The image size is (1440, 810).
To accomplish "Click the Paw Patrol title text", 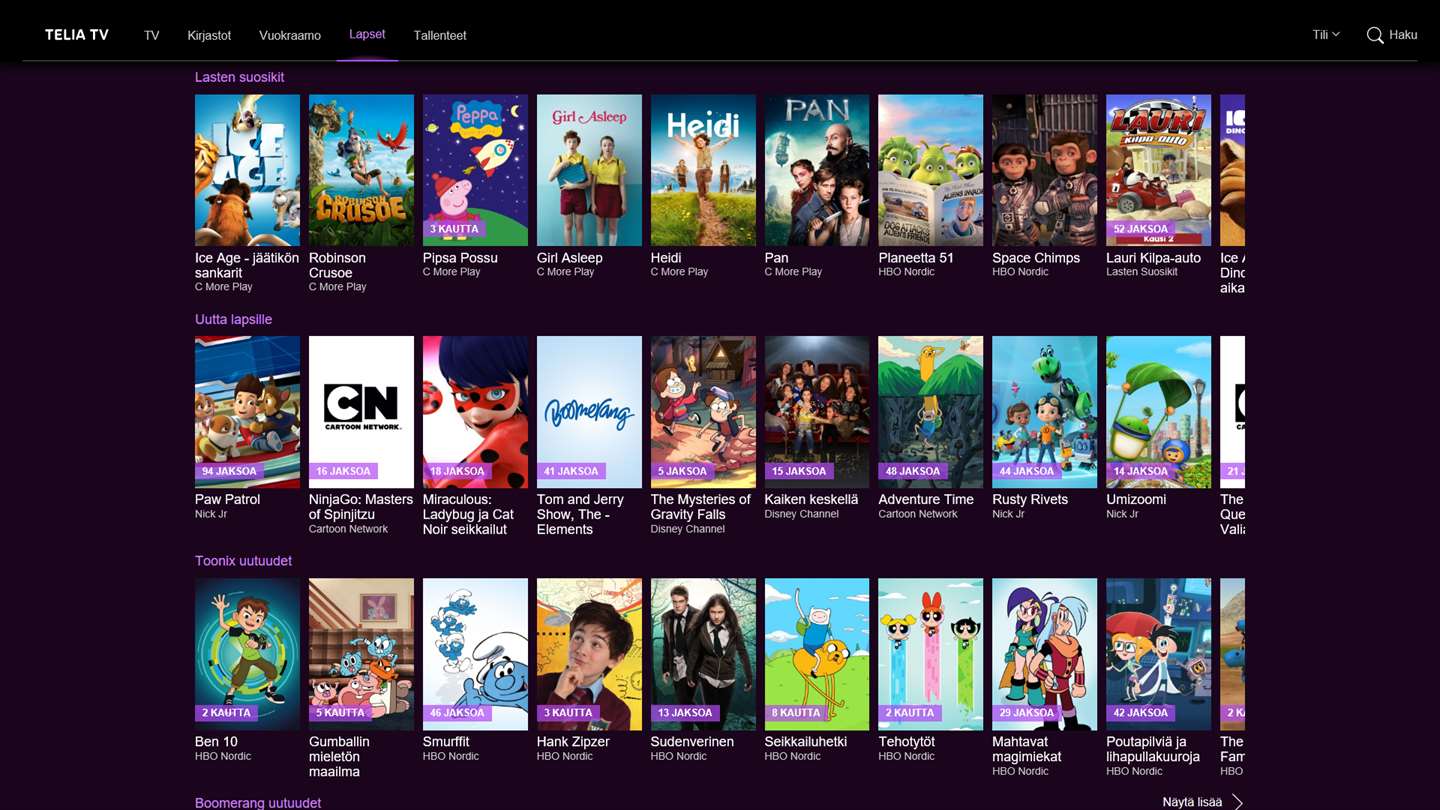I will (x=227, y=500).
